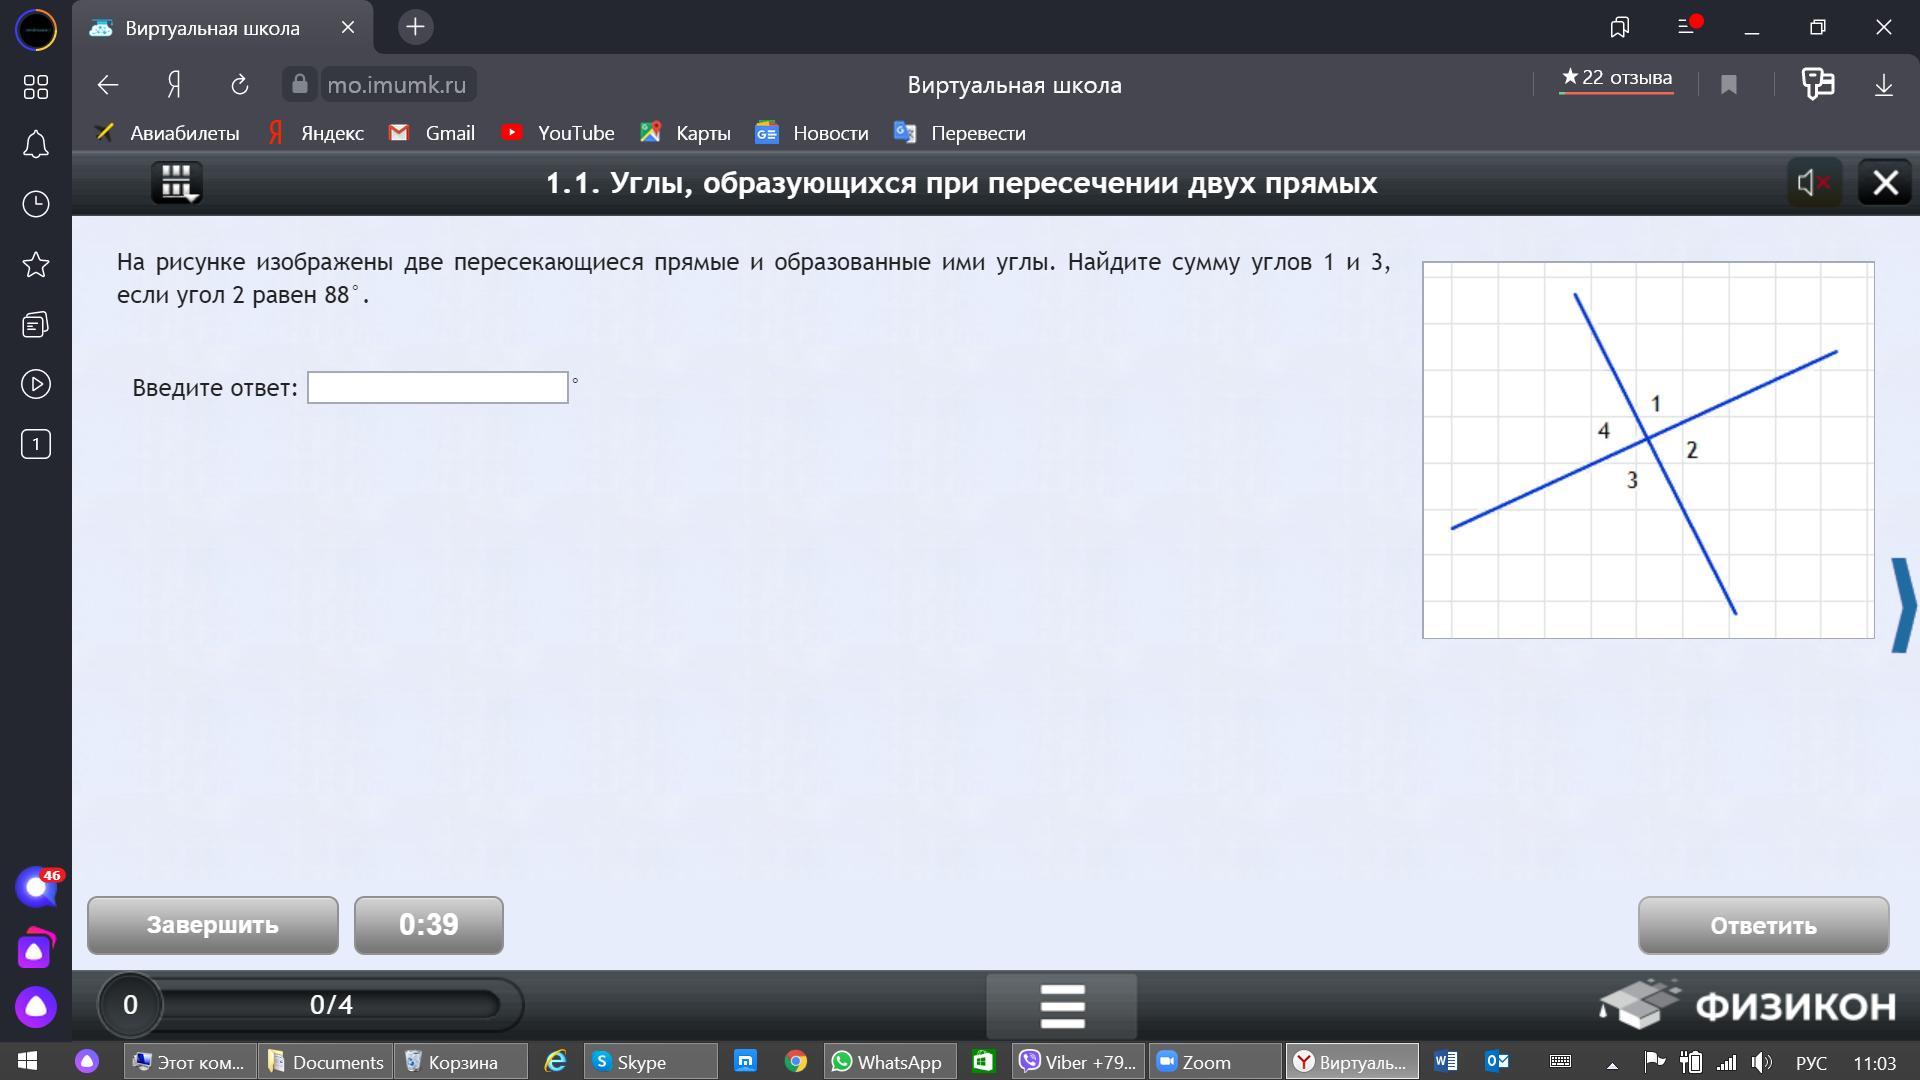This screenshot has width=1920, height=1080.
Task: Close the lesson with the X button
Action: (x=1884, y=183)
